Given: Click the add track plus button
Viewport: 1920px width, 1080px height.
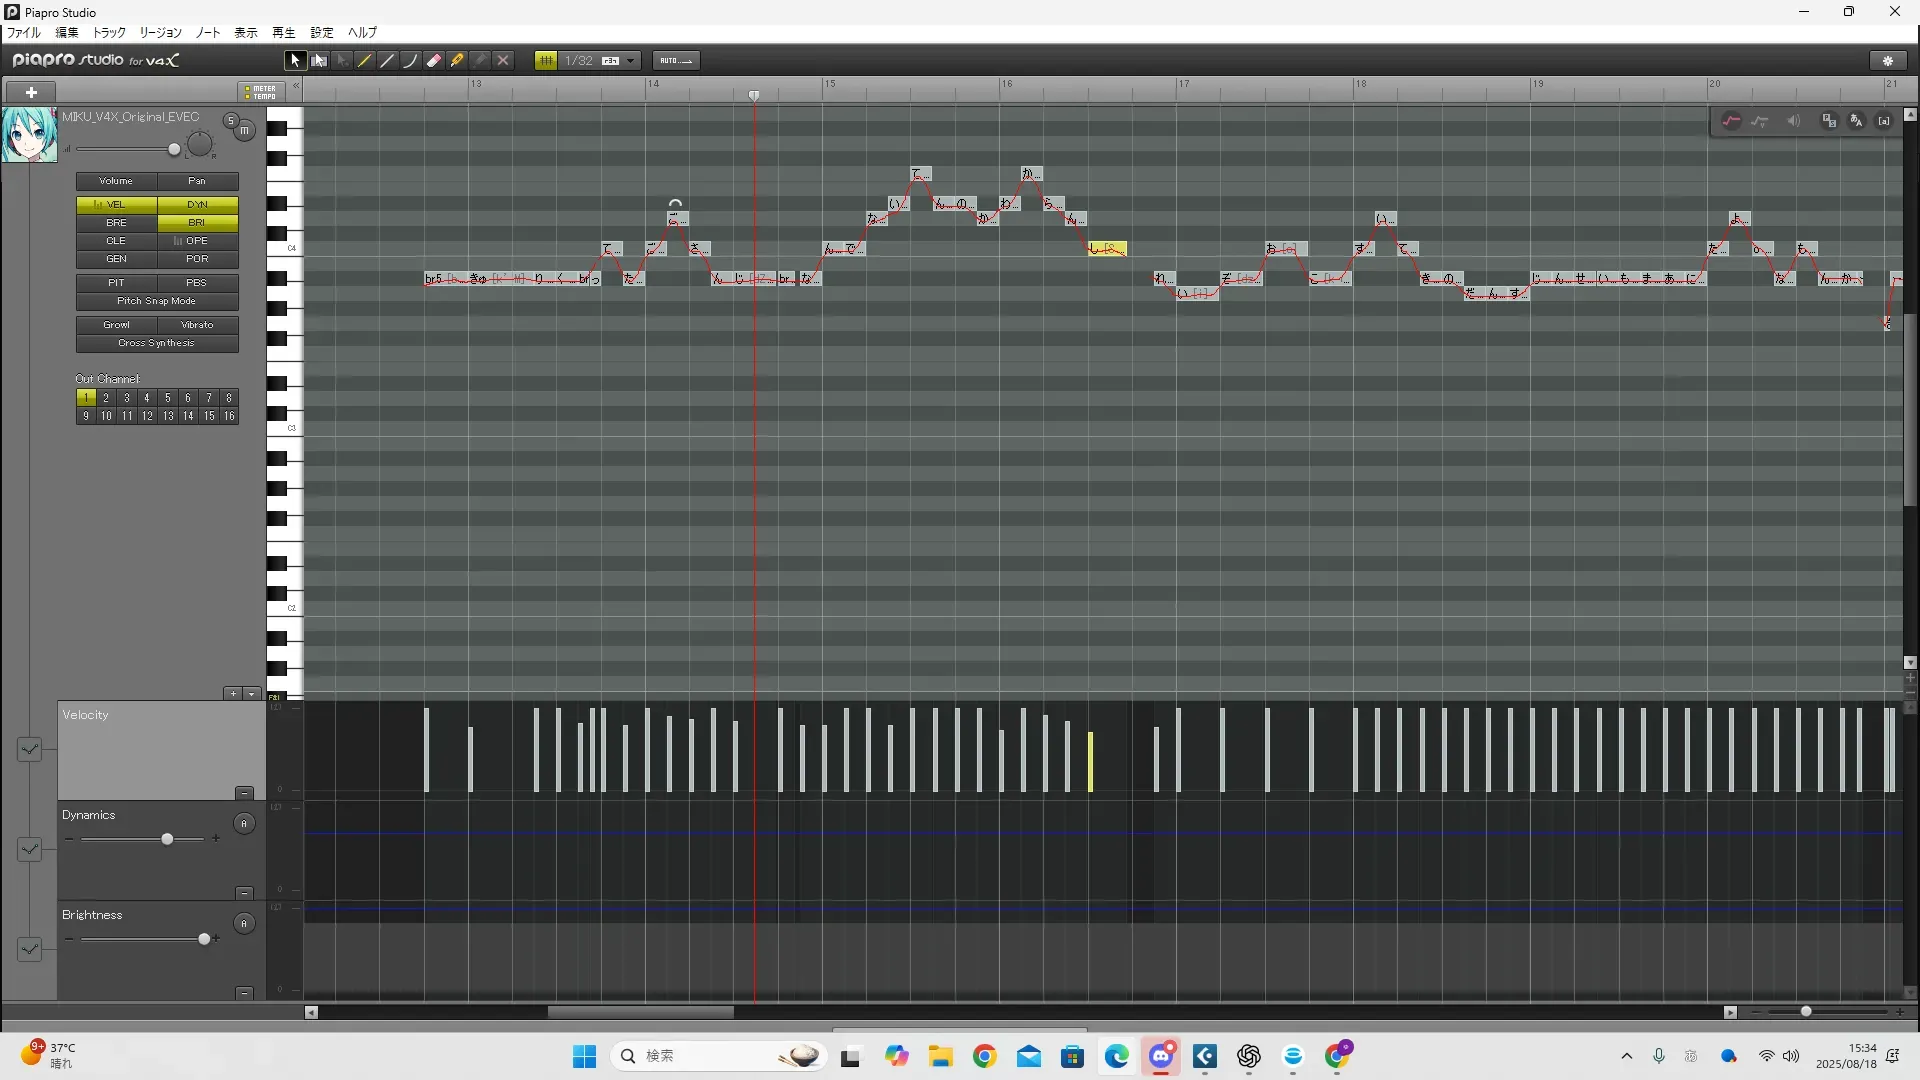Looking at the screenshot, I should coord(31,92).
